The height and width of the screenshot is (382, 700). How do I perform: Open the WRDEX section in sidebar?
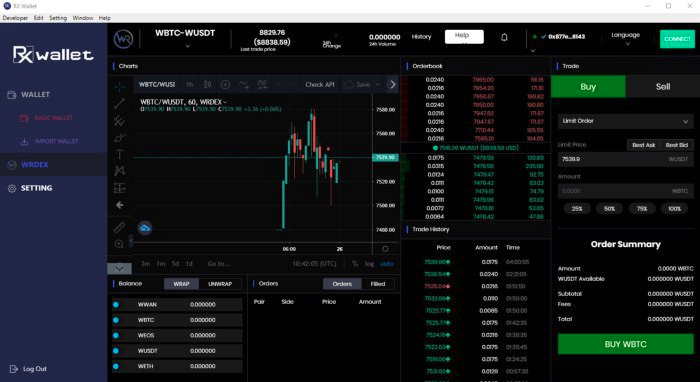[x=35, y=165]
